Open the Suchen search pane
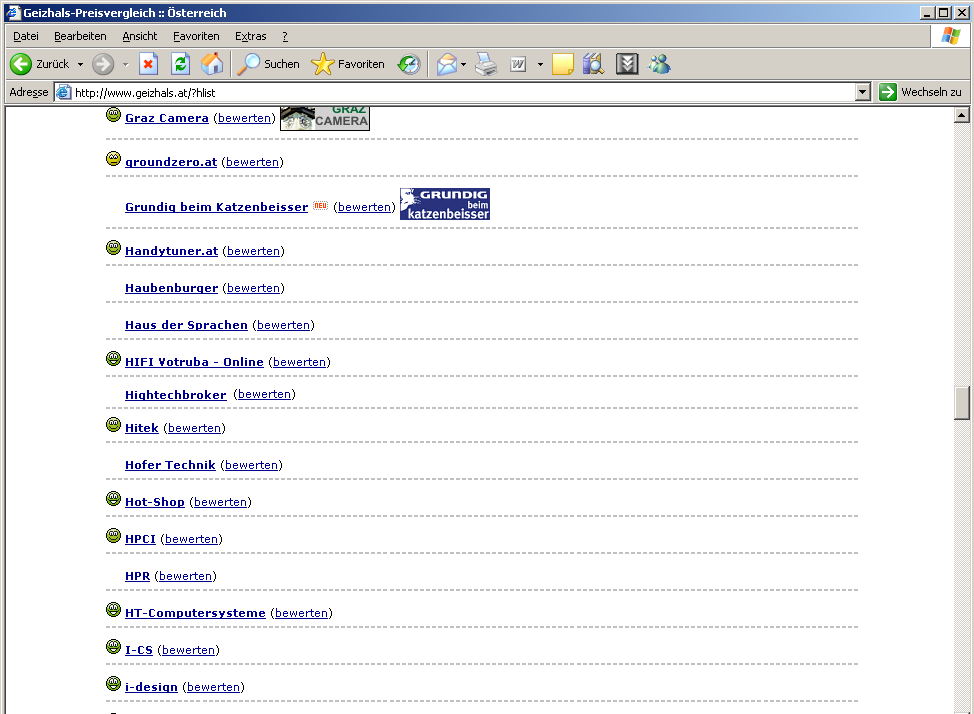The width and height of the screenshot is (974, 714). (x=268, y=64)
